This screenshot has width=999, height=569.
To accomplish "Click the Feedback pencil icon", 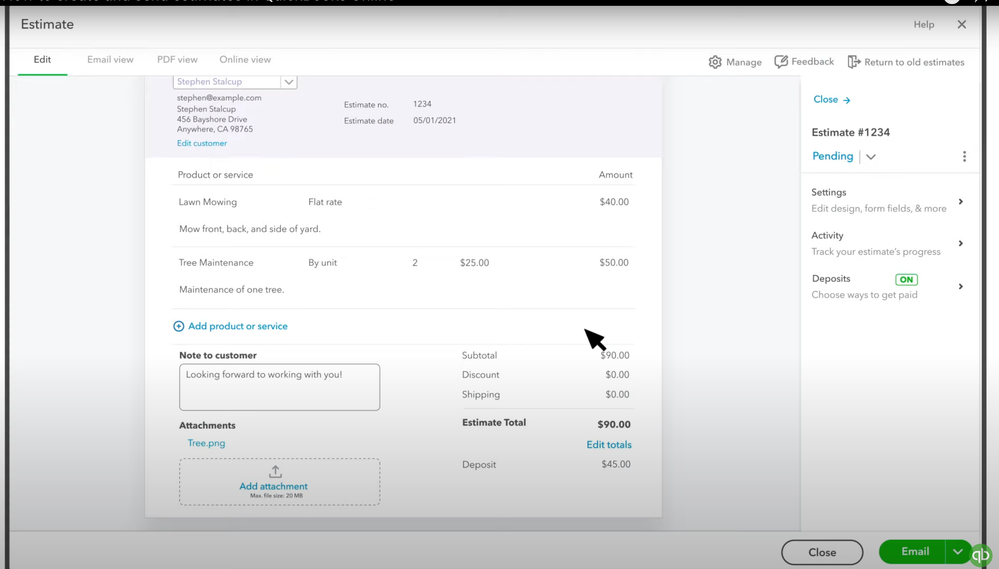I will click(x=781, y=62).
